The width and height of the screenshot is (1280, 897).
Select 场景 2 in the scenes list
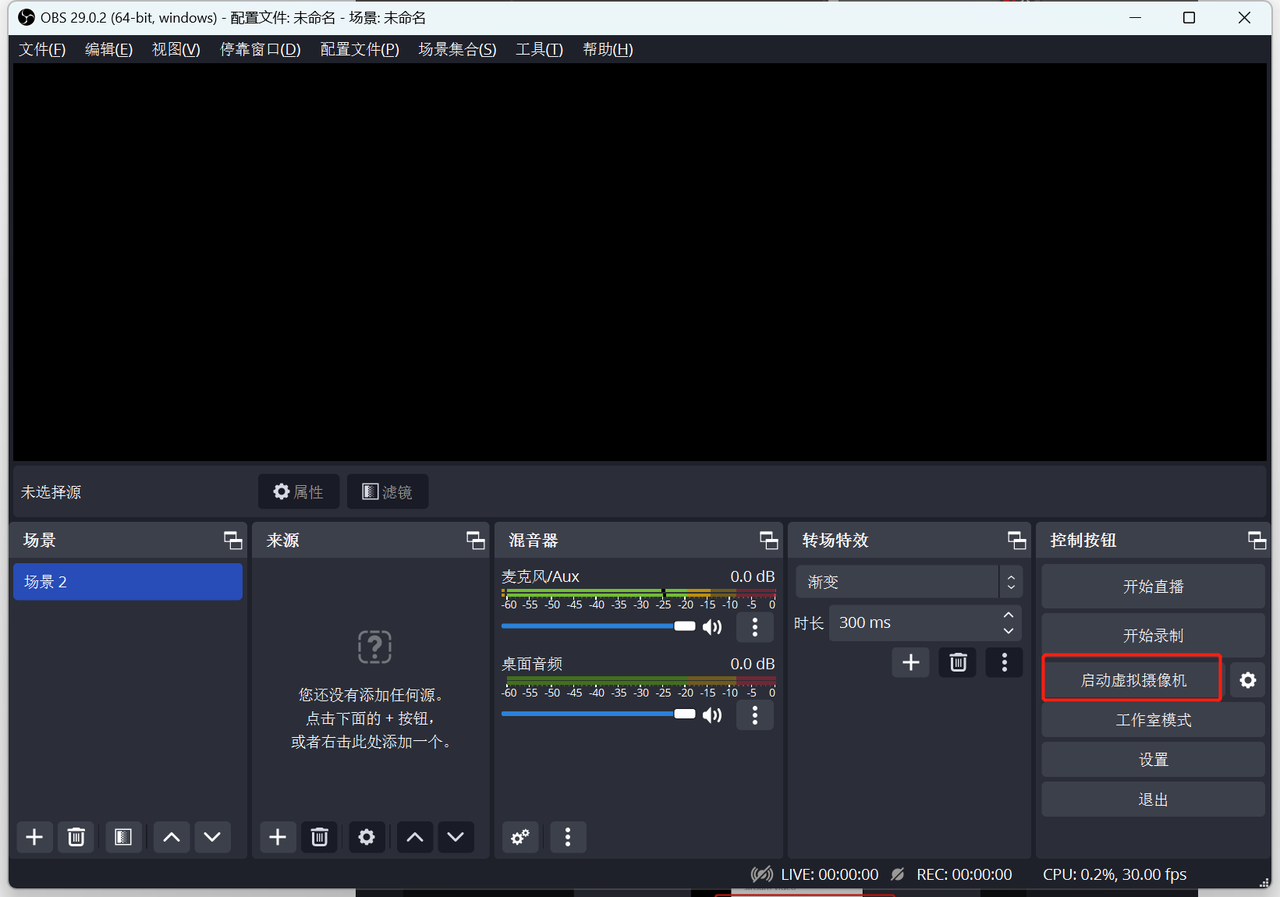tap(128, 581)
